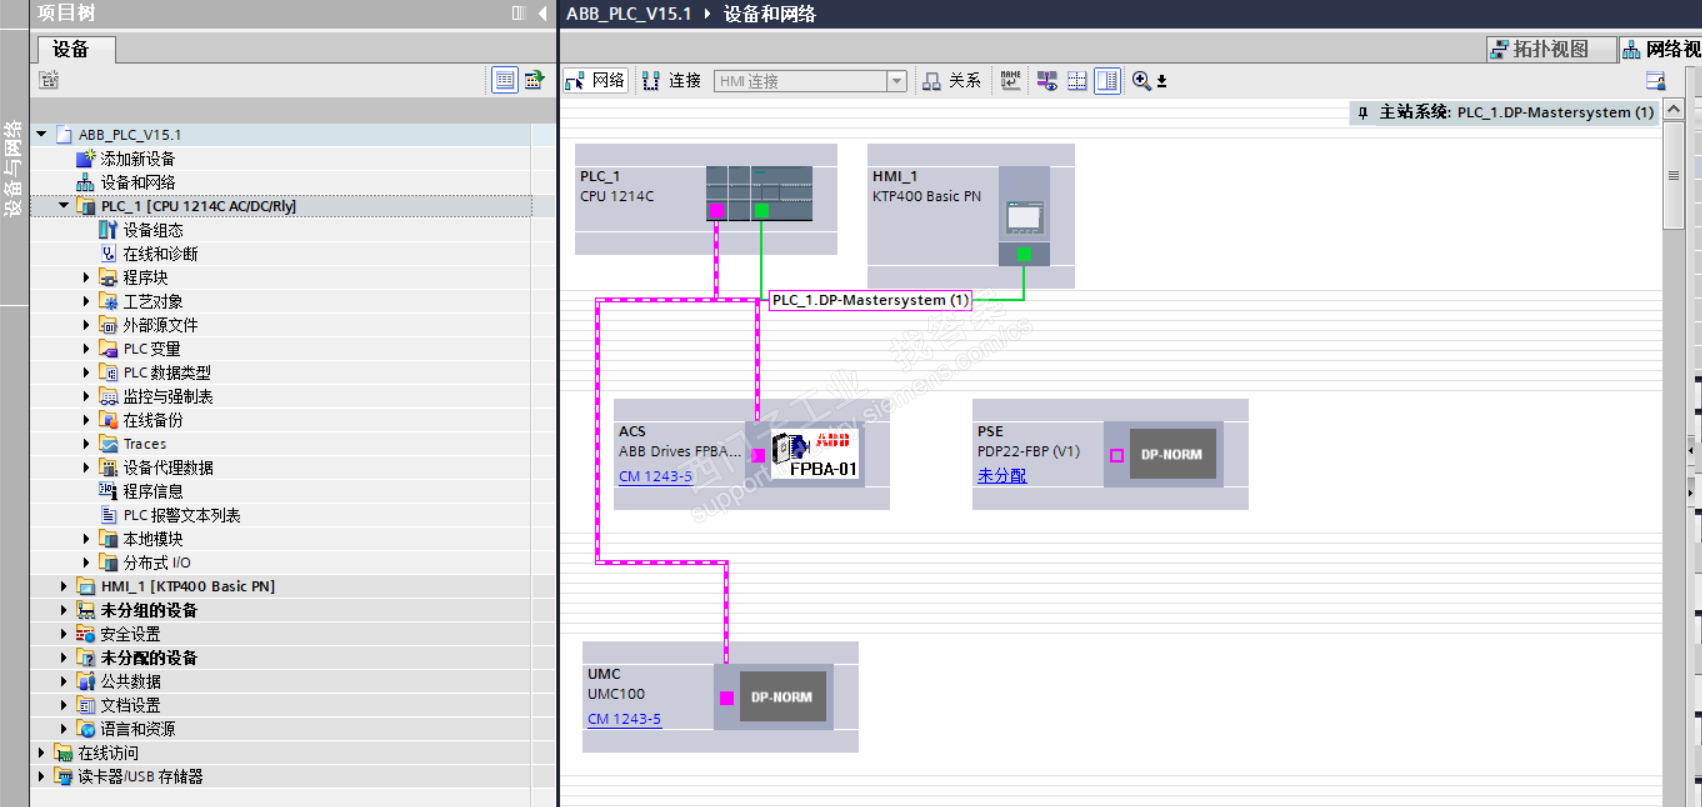1702x807 pixels.
Task: Click the CM 1243-5 link under UMC
Action: (624, 719)
